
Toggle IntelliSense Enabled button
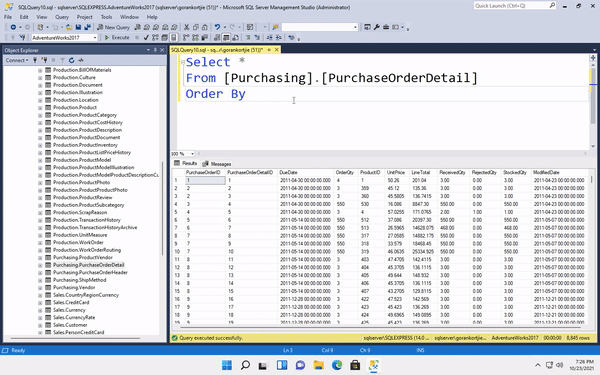pos(173,38)
